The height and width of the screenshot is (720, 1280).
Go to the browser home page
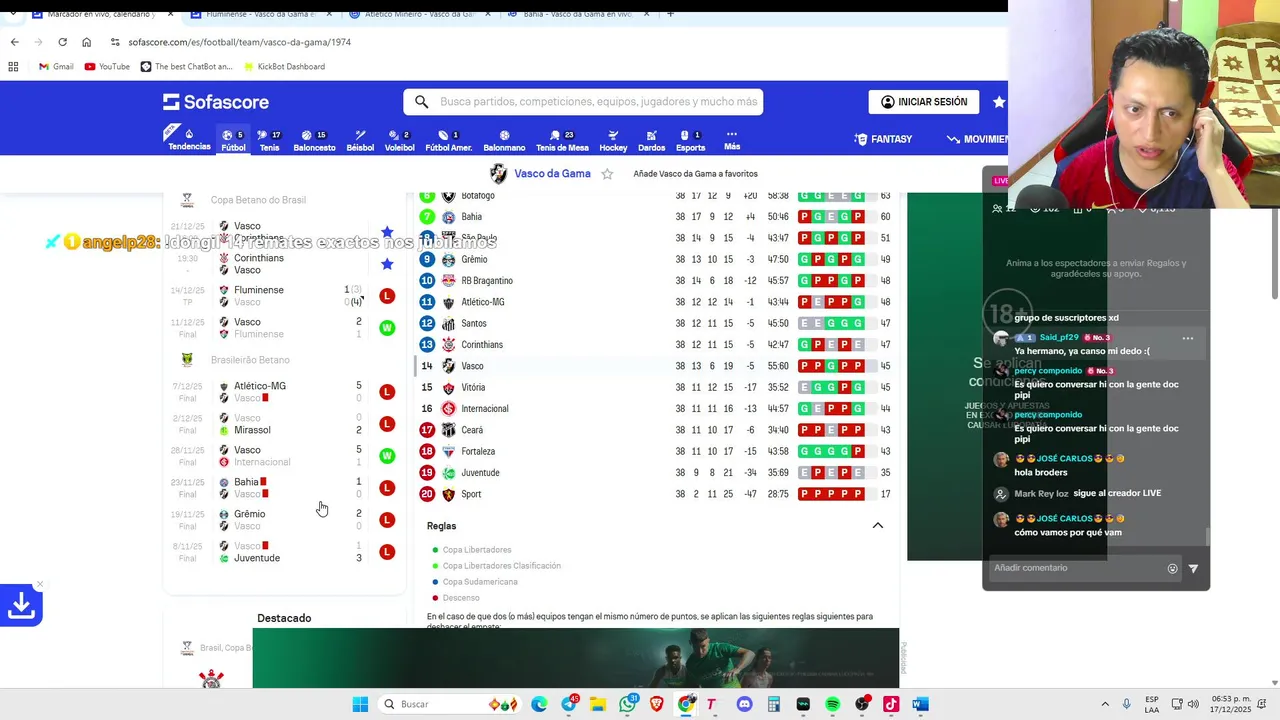[86, 42]
